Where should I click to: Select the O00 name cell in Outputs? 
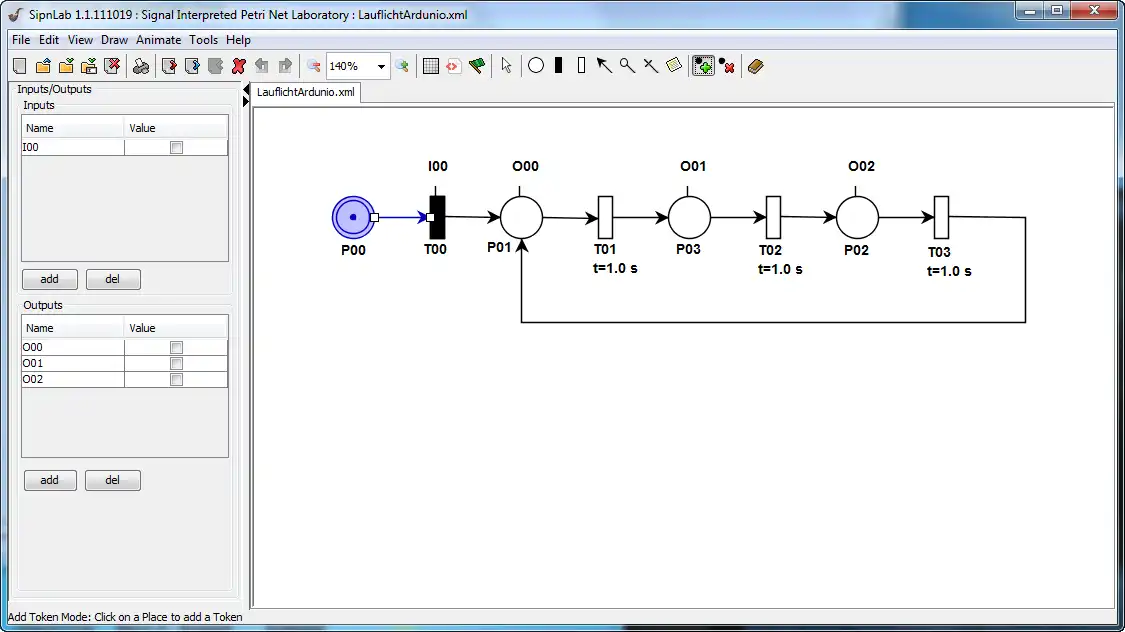[72, 347]
